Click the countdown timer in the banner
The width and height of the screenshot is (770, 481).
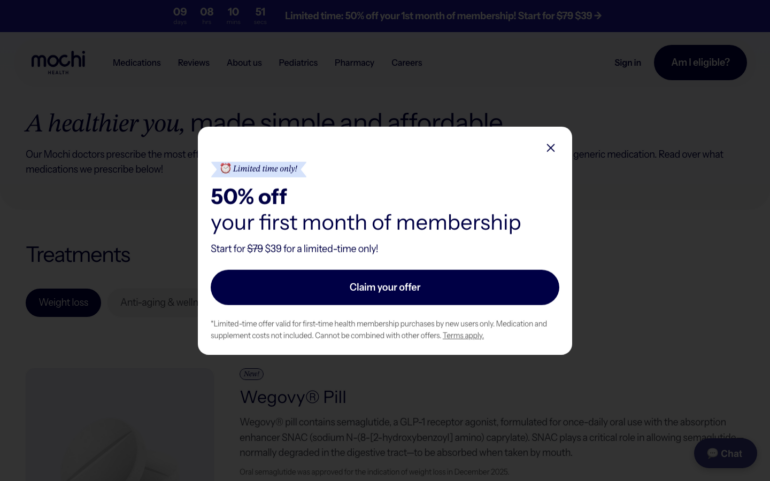(219, 15)
